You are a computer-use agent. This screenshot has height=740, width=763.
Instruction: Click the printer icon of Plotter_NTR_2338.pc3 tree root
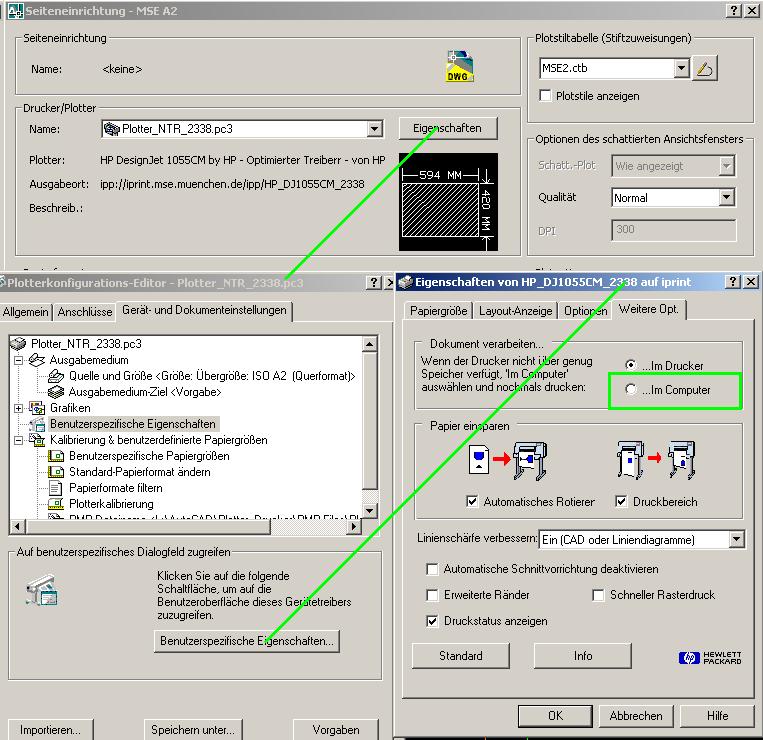point(18,344)
